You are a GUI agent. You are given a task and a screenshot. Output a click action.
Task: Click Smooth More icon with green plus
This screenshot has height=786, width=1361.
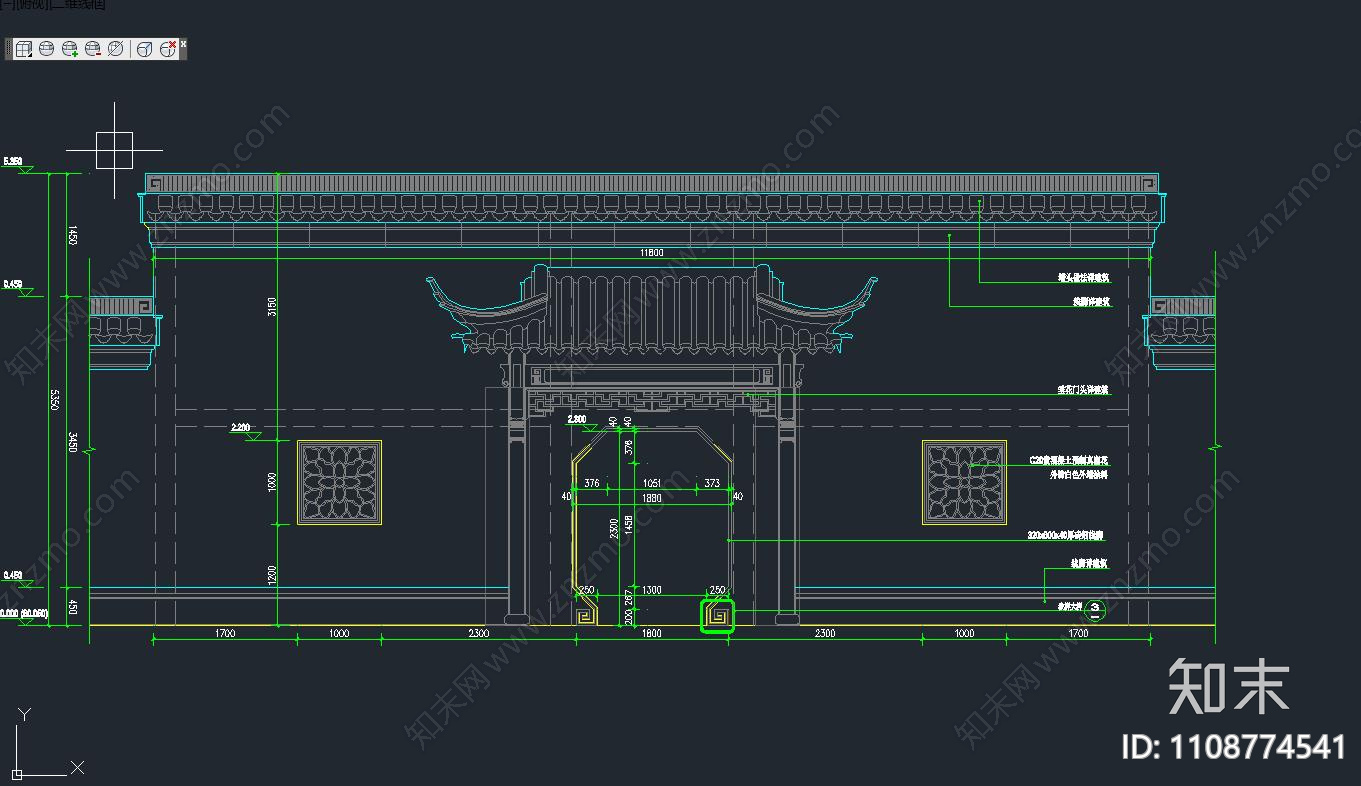point(70,49)
